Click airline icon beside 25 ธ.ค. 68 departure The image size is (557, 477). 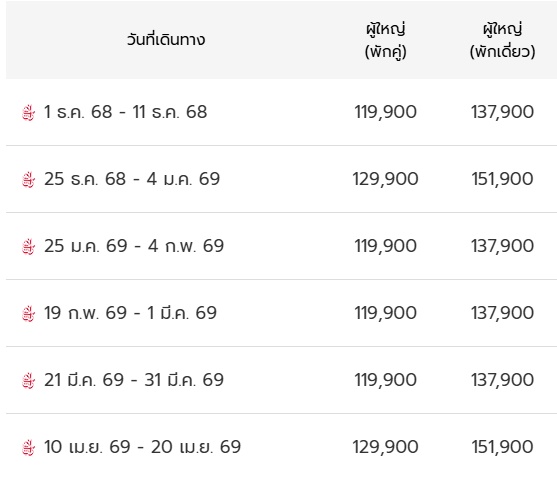[x=28, y=180]
